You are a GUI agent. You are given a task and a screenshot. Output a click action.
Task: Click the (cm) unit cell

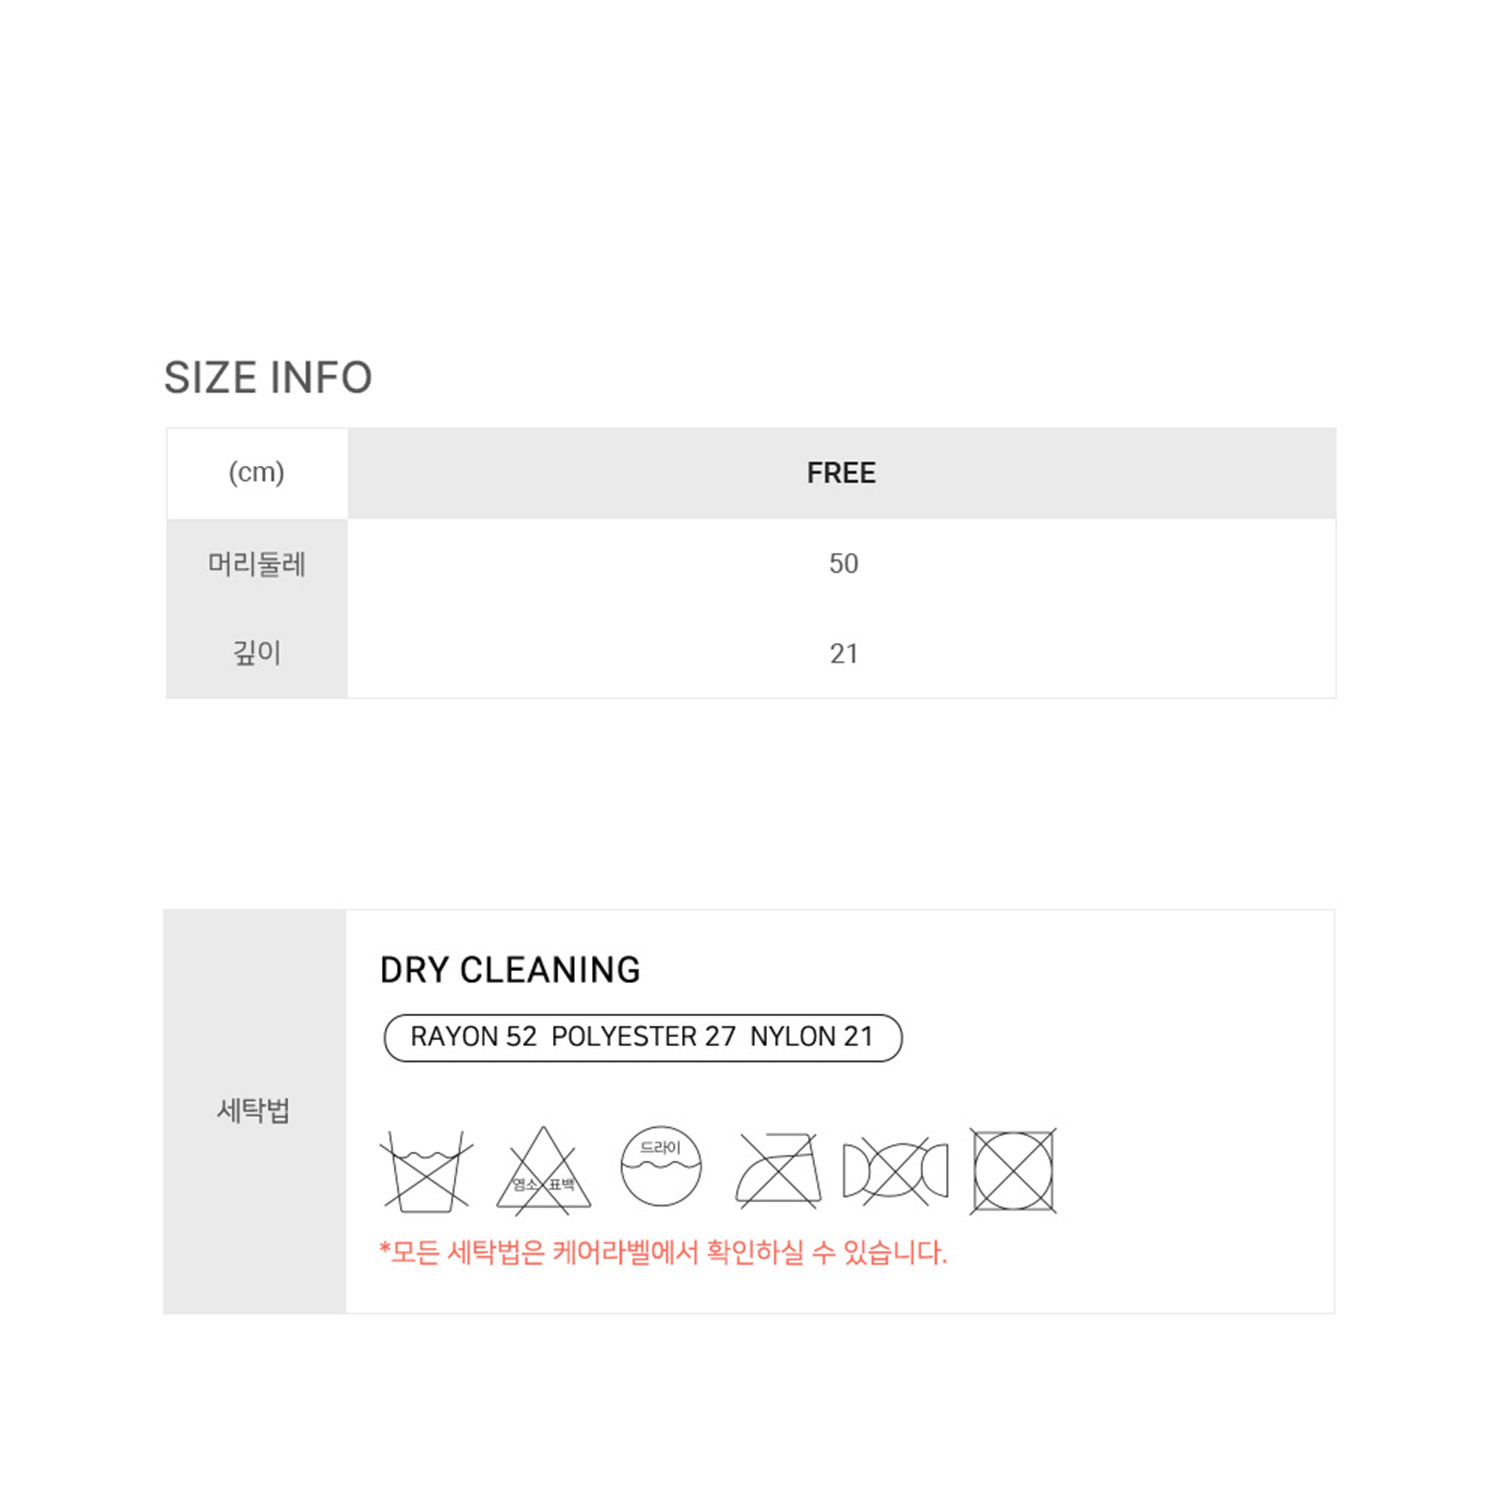pyautogui.click(x=257, y=472)
